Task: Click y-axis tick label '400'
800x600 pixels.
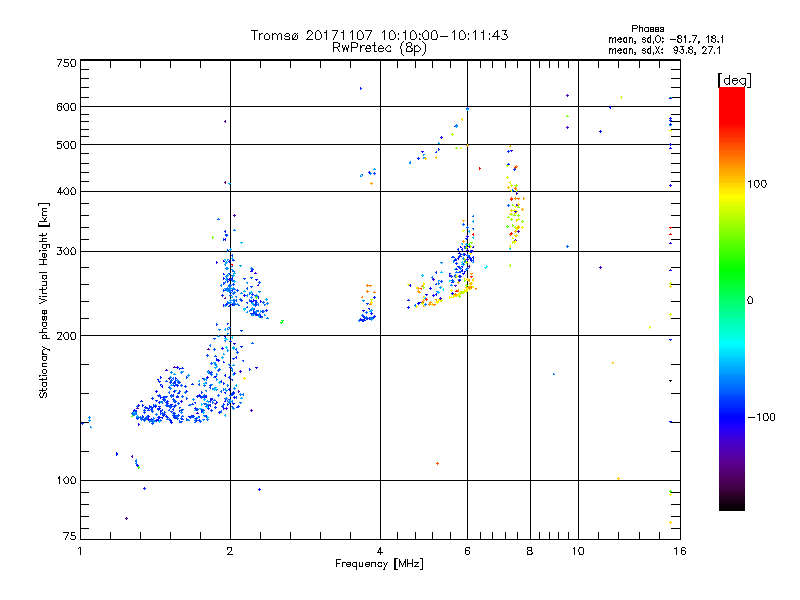Action: coord(66,192)
